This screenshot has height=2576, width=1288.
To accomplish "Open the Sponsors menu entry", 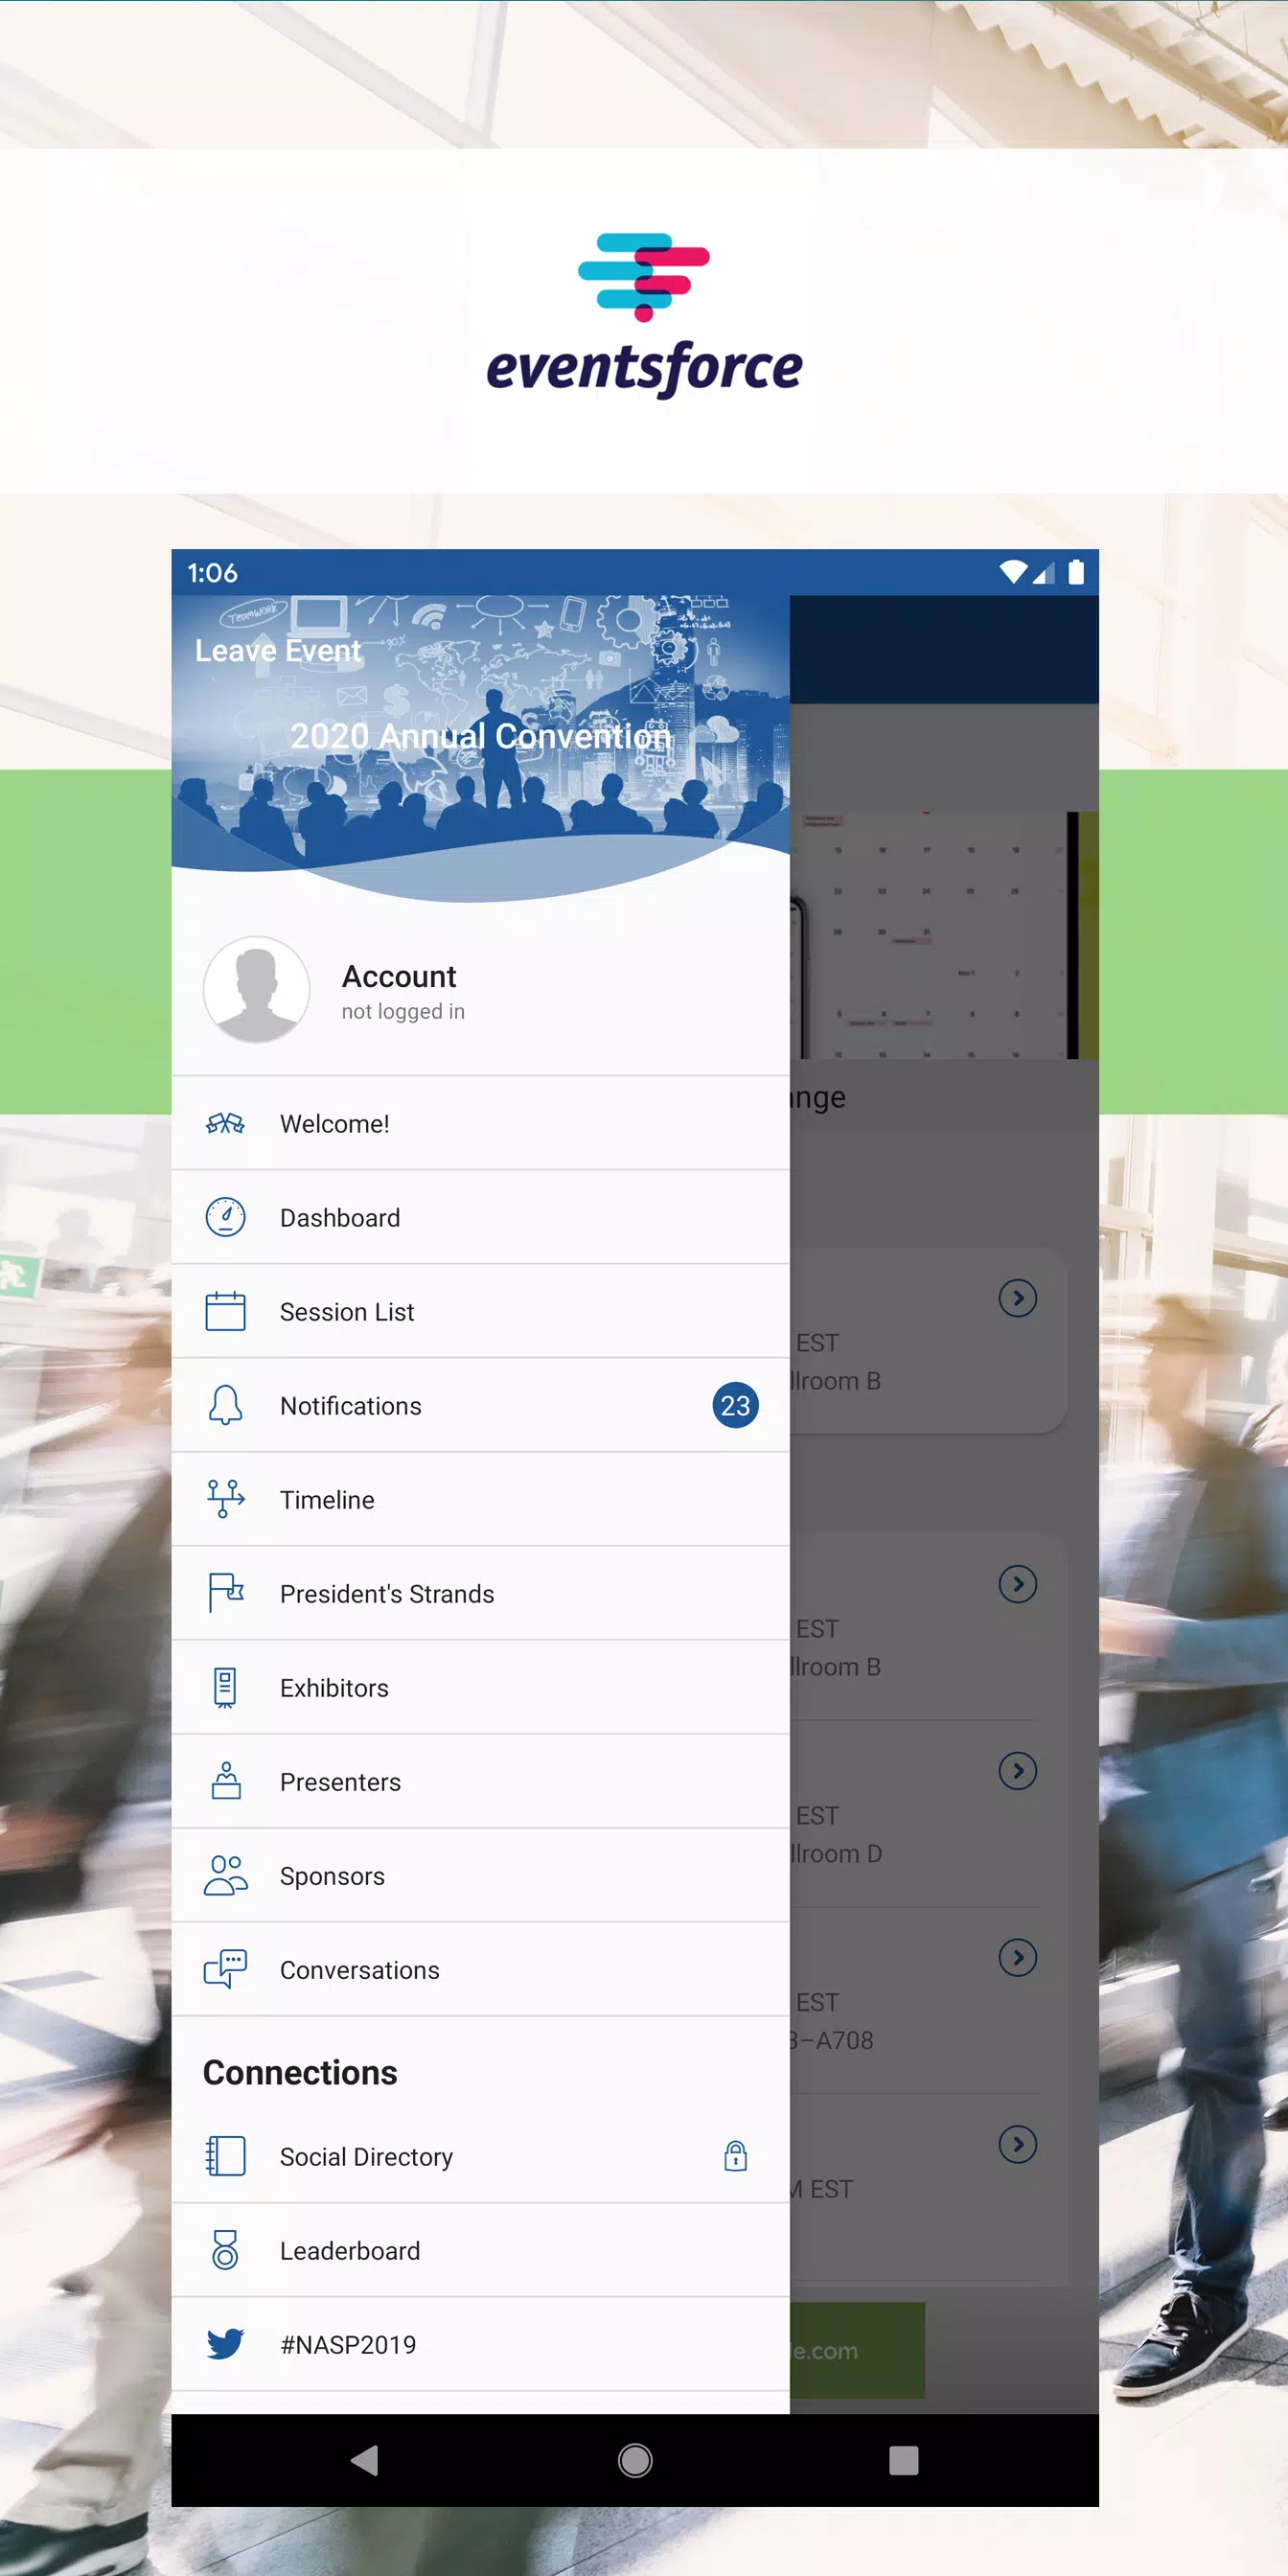I will [x=332, y=1876].
